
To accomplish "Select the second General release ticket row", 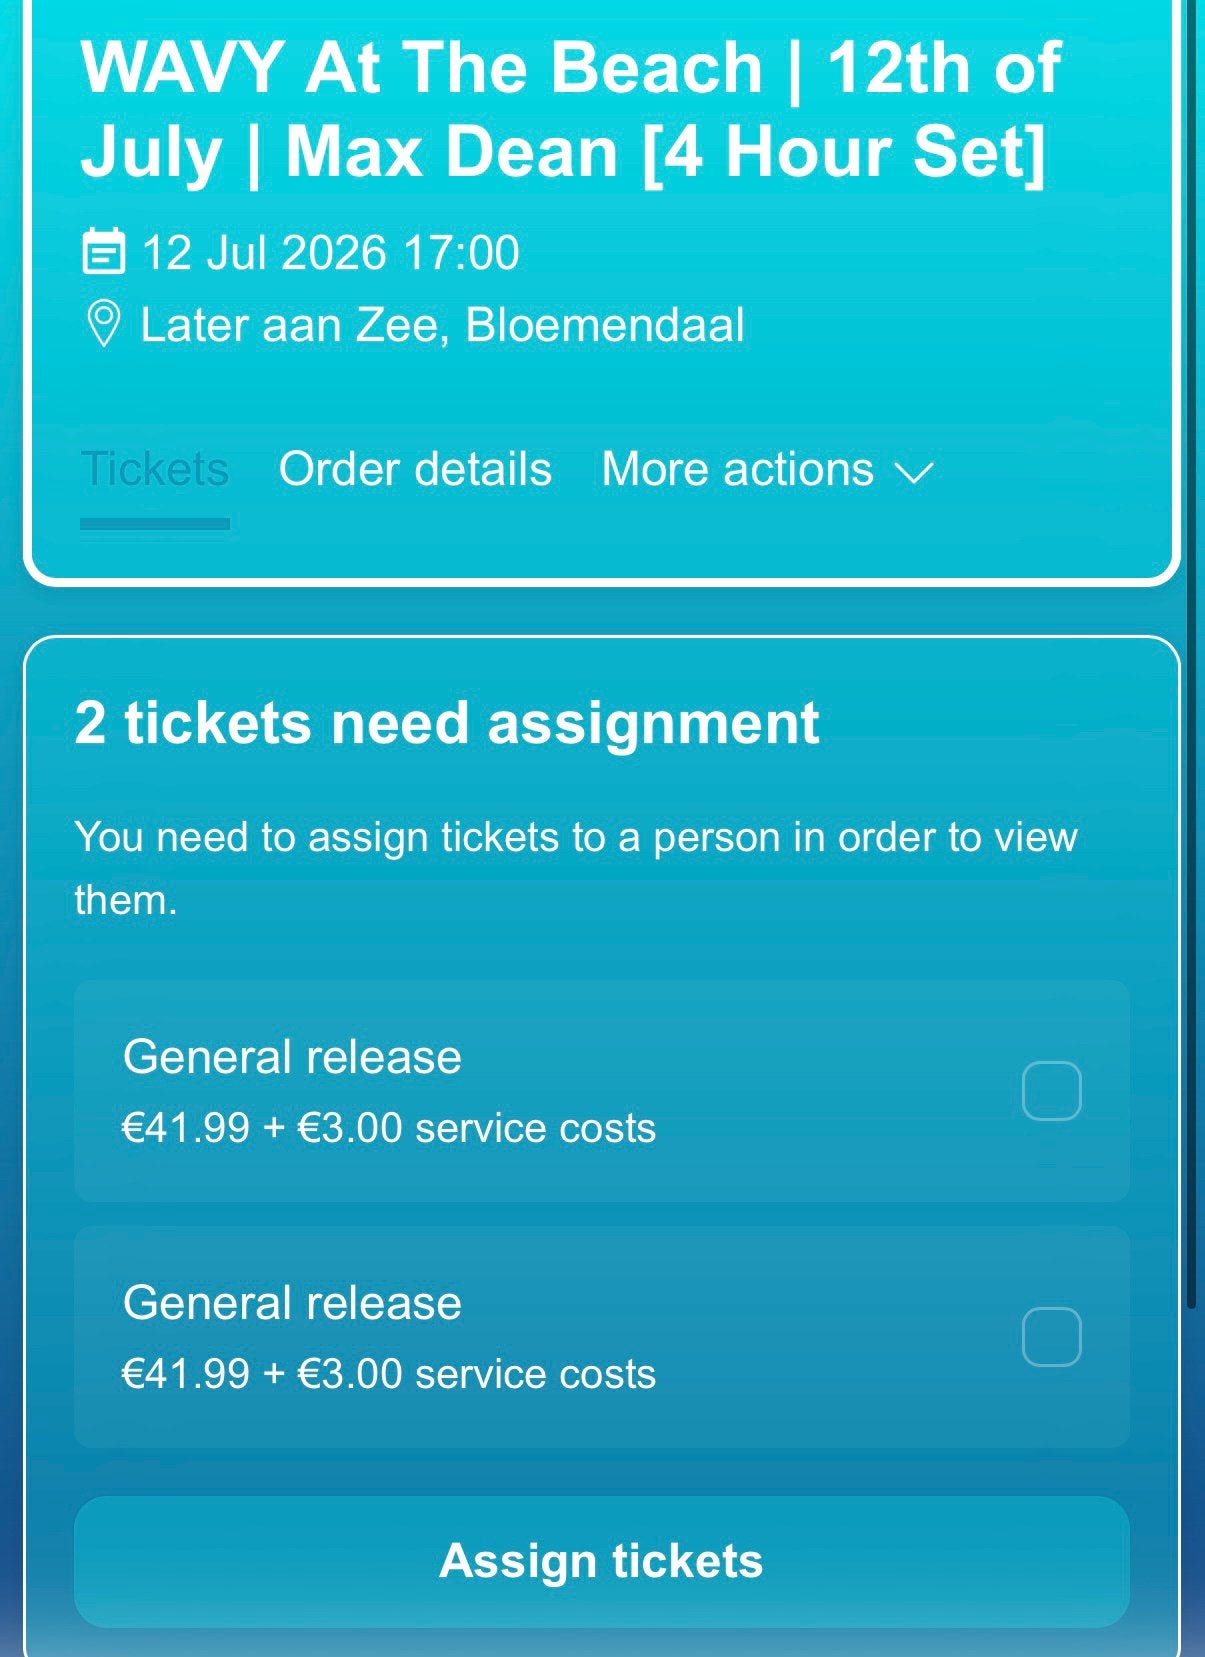I will click(602, 1337).
